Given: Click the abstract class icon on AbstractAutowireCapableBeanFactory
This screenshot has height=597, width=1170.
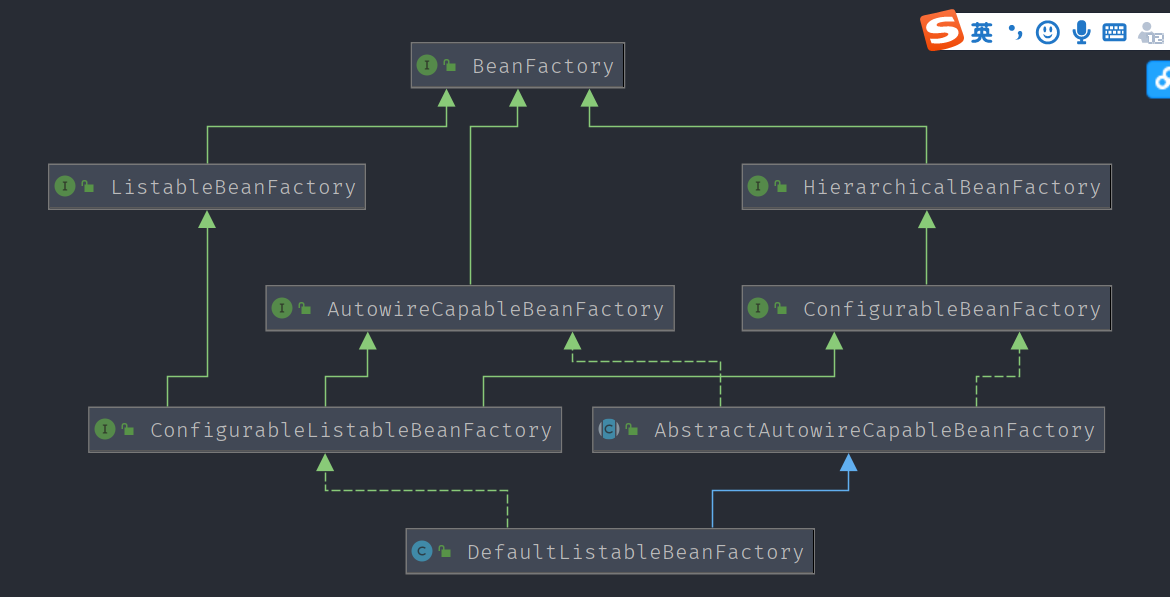Looking at the screenshot, I should 608,430.
